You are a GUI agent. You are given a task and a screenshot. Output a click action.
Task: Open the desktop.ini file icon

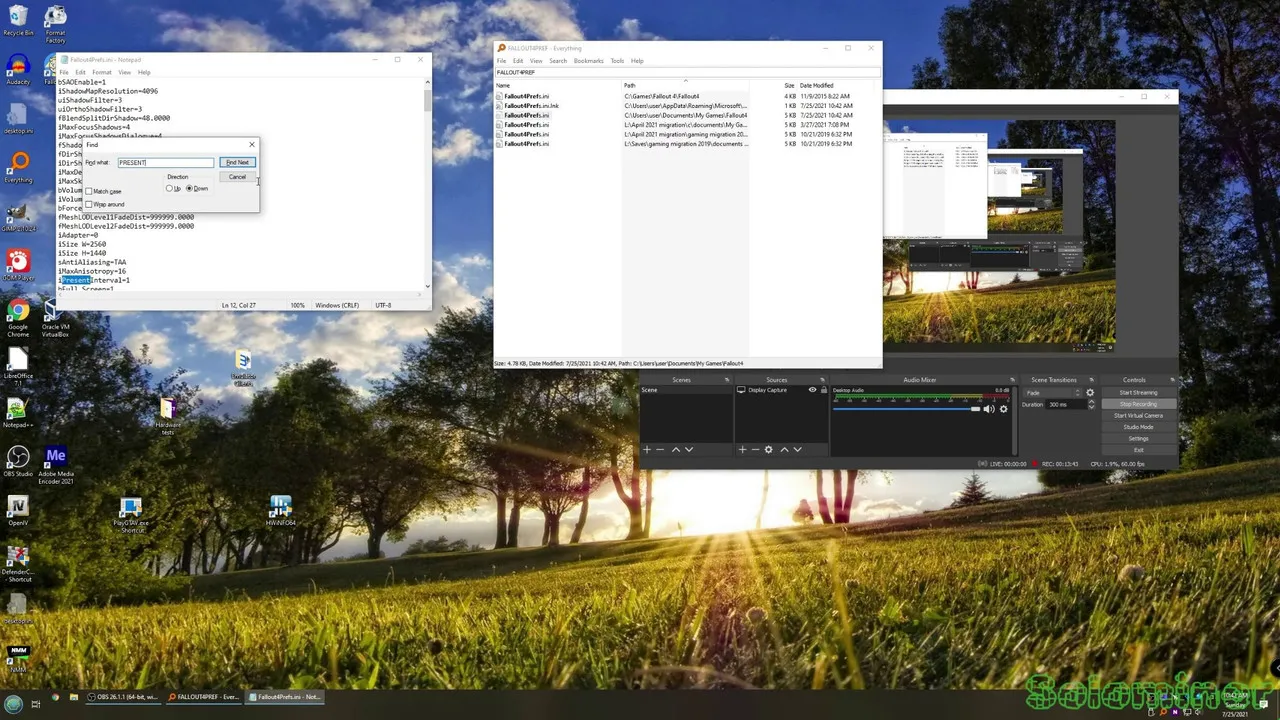(x=18, y=118)
